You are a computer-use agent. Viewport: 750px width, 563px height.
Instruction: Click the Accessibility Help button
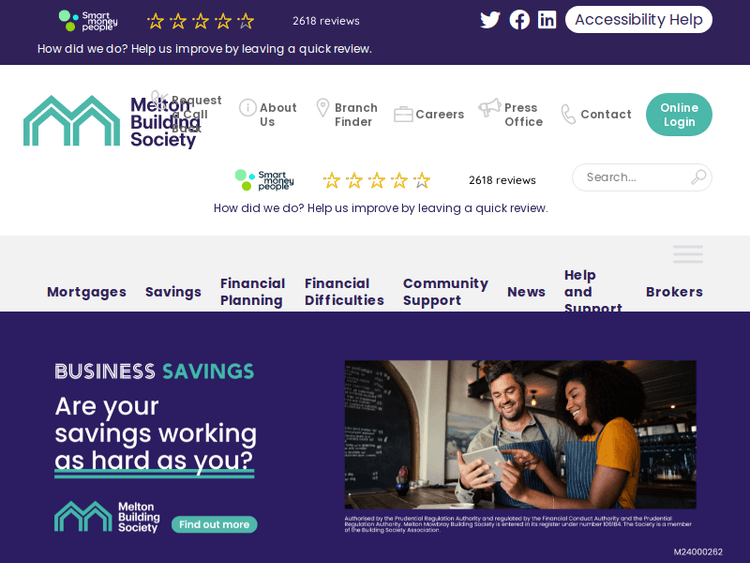pos(639,20)
